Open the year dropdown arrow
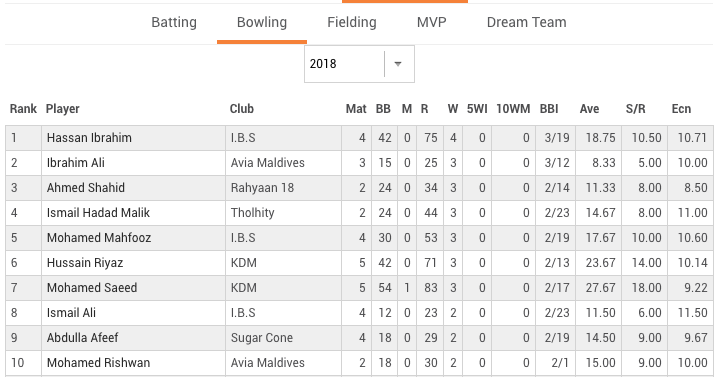The height and width of the screenshot is (377, 717). 398,64
